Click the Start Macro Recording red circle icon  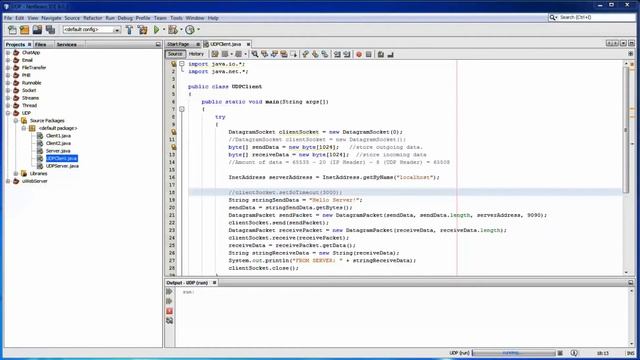[359, 54]
